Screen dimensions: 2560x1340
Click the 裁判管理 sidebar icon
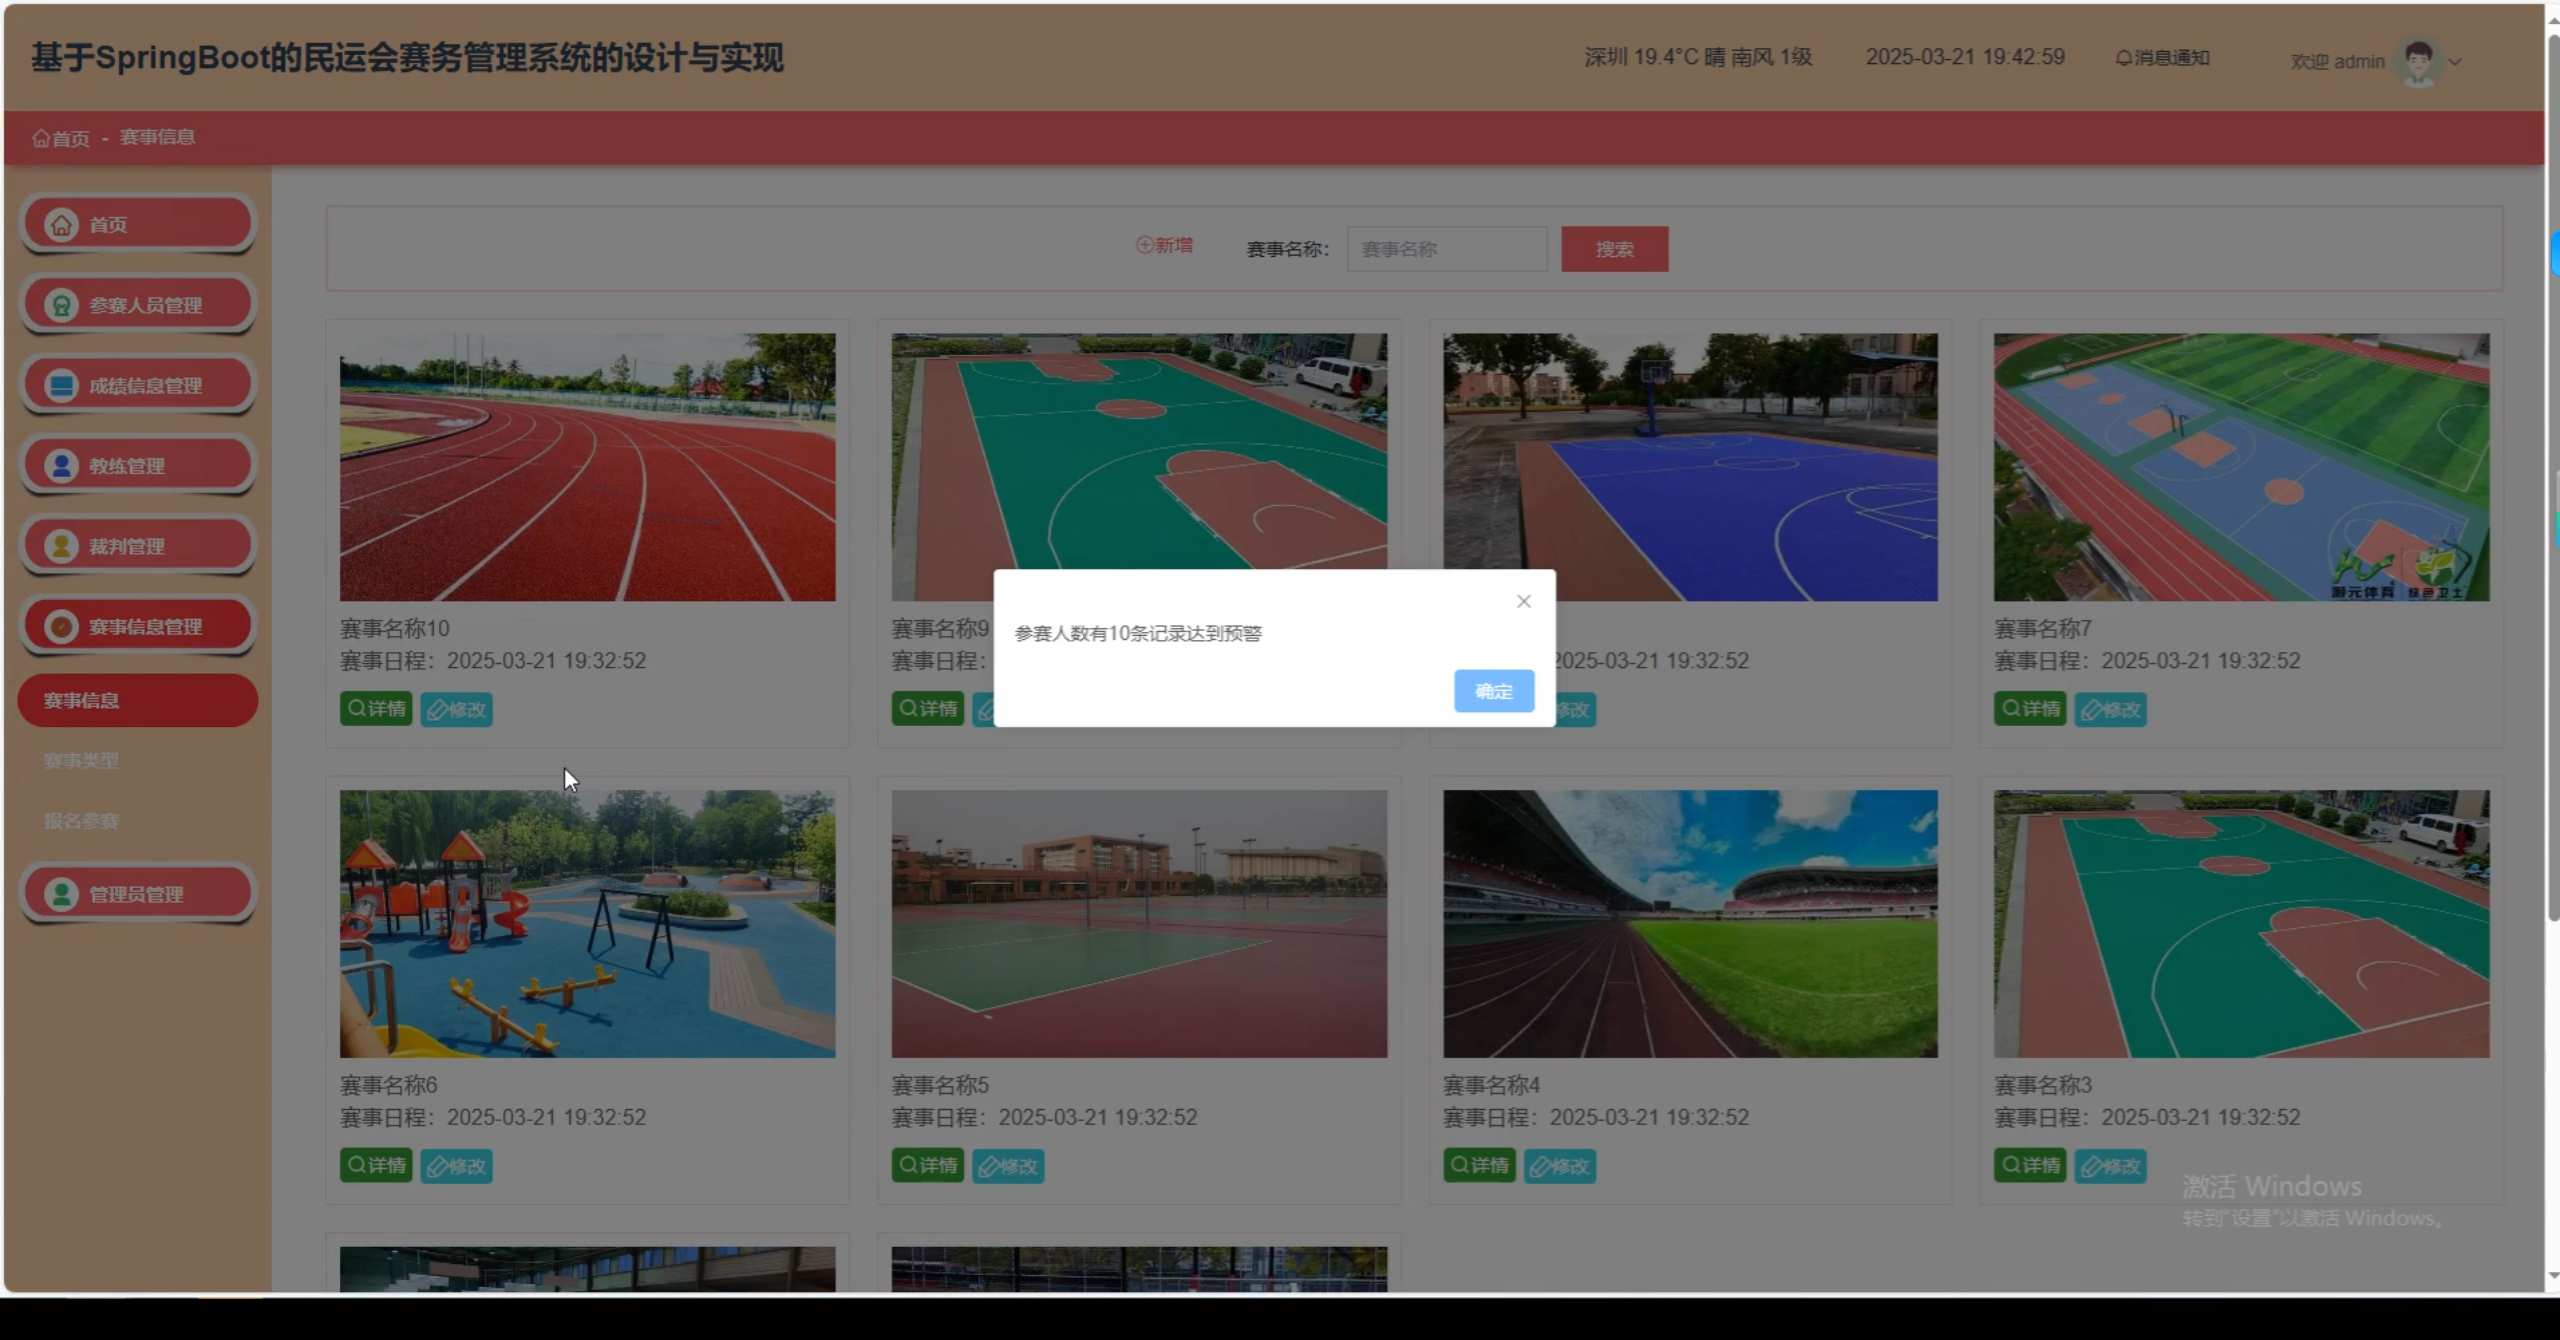(x=61, y=546)
